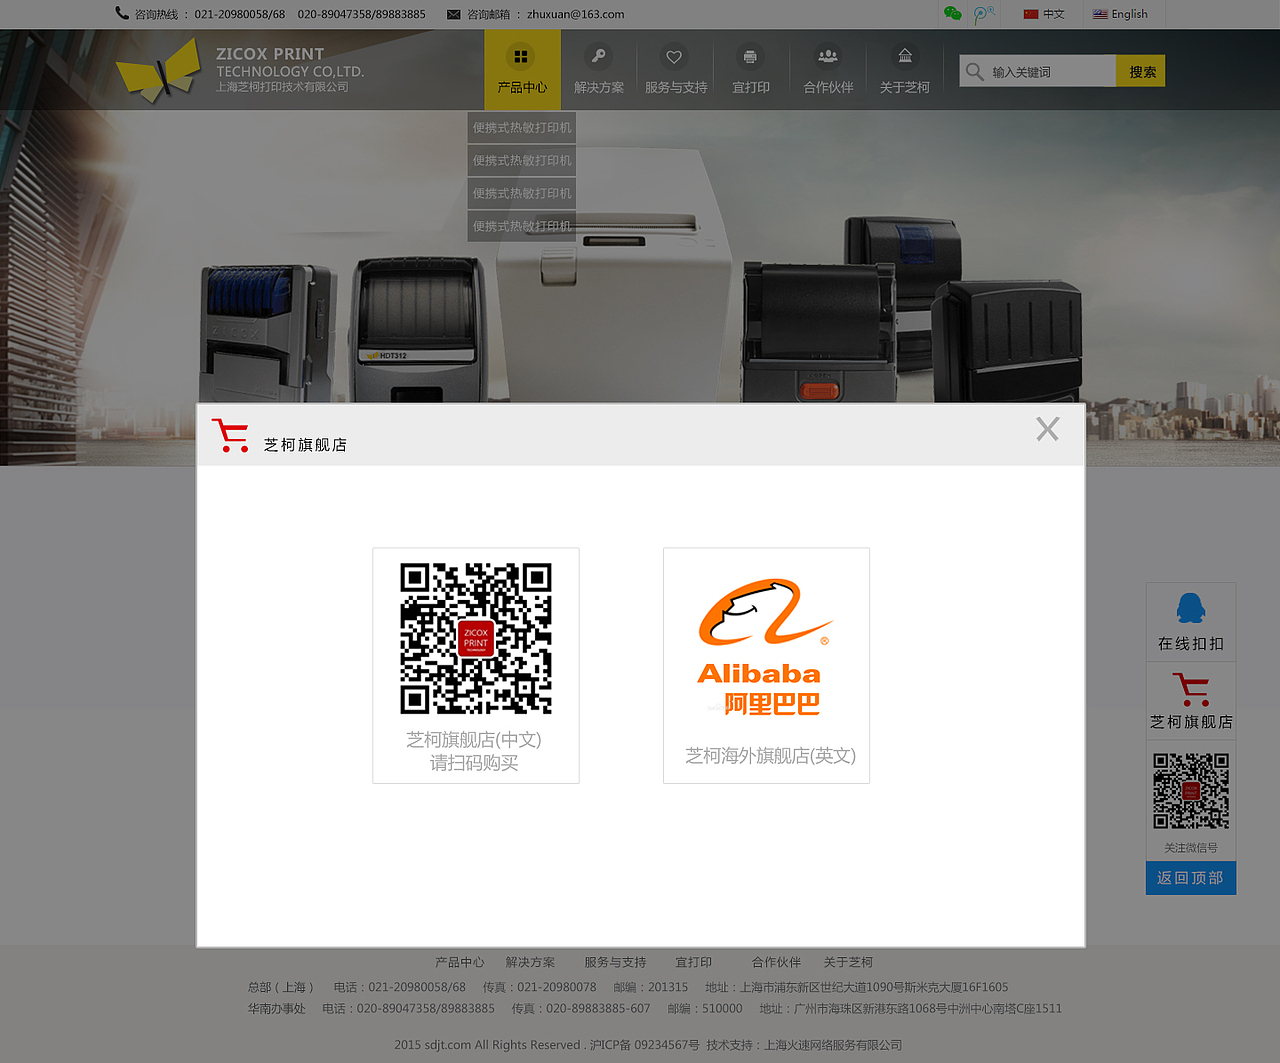Switch language to English
The width and height of the screenshot is (1280, 1063).
click(1120, 14)
